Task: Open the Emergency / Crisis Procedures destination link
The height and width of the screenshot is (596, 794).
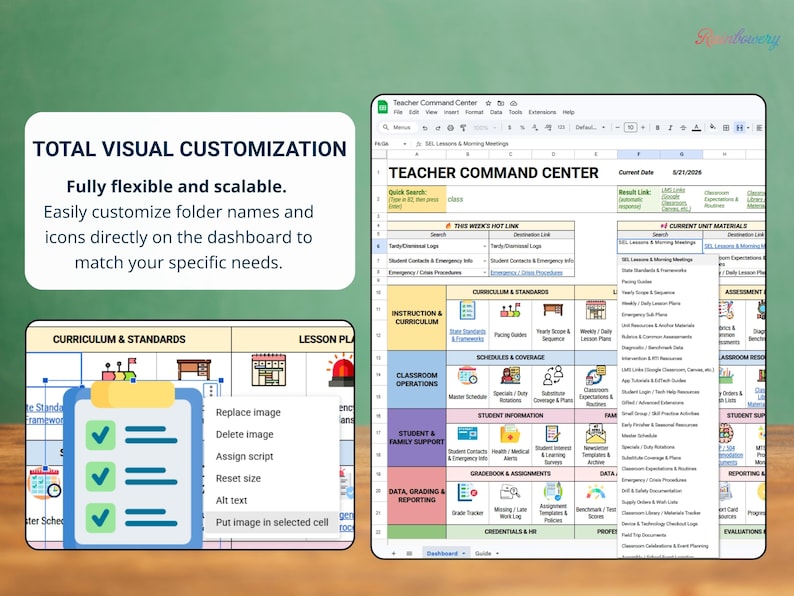Action: 527,272
